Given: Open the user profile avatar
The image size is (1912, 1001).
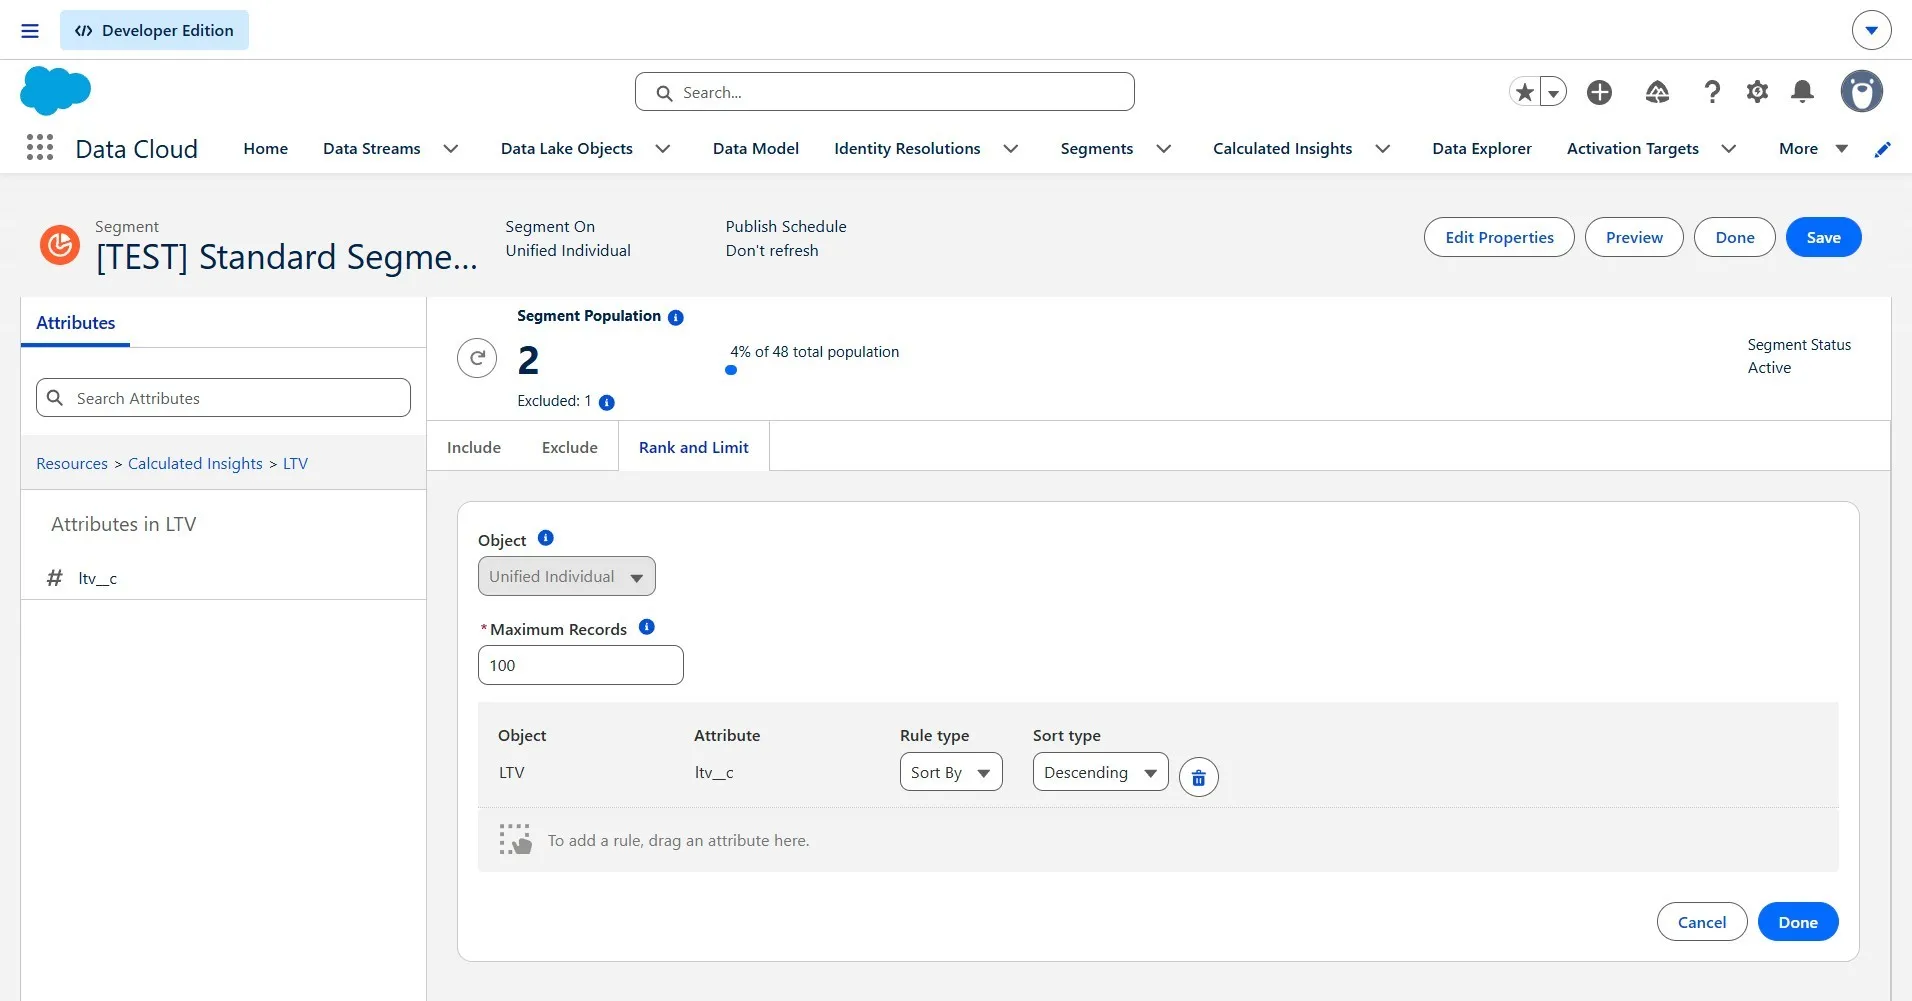Looking at the screenshot, I should point(1862,92).
